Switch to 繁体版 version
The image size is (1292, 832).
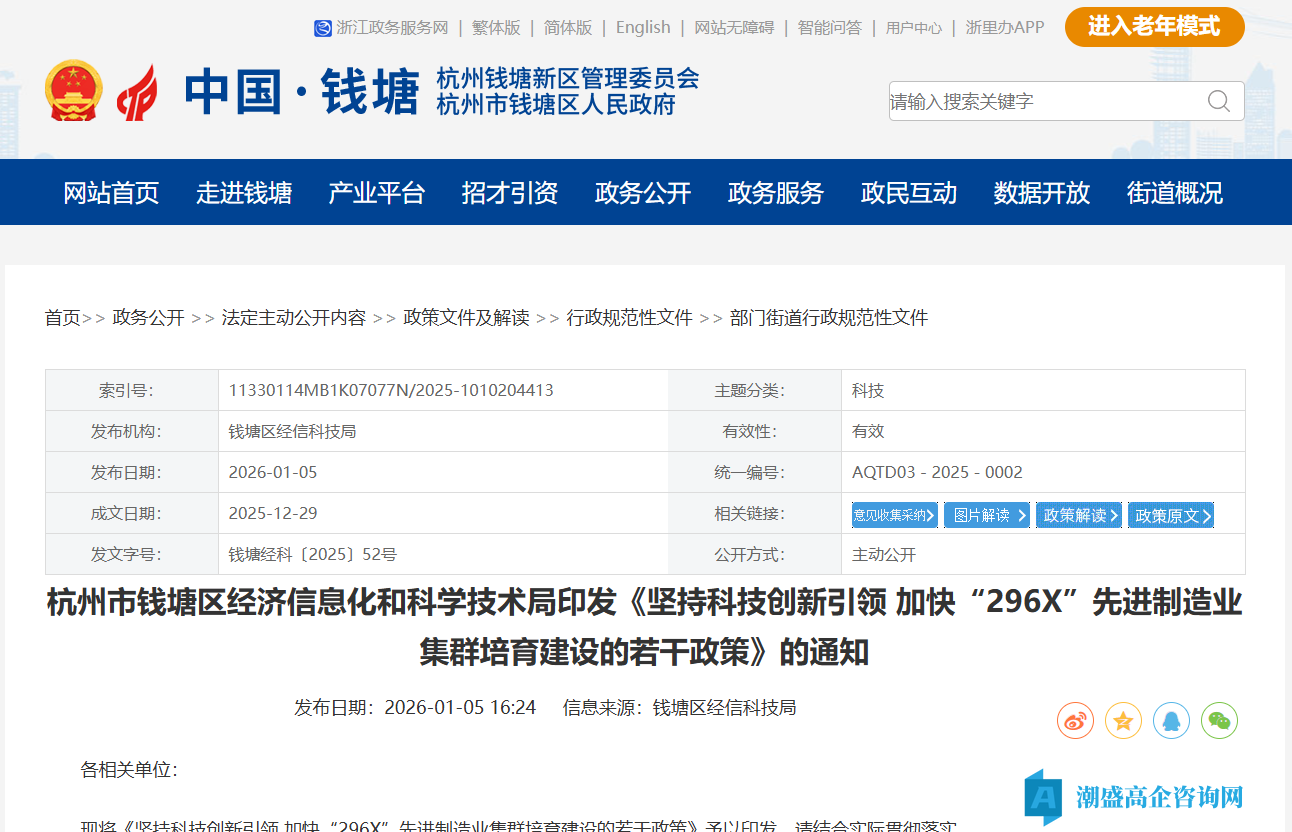(496, 28)
